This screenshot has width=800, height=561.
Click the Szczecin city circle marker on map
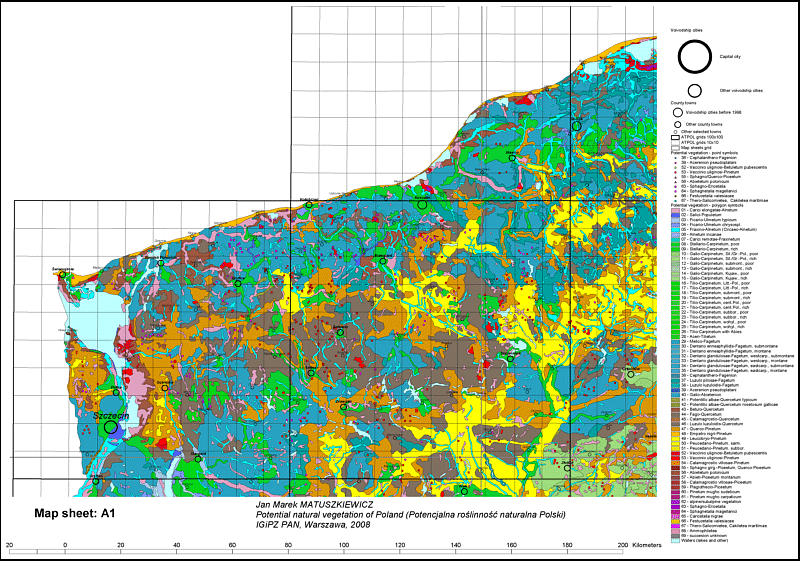(x=110, y=427)
